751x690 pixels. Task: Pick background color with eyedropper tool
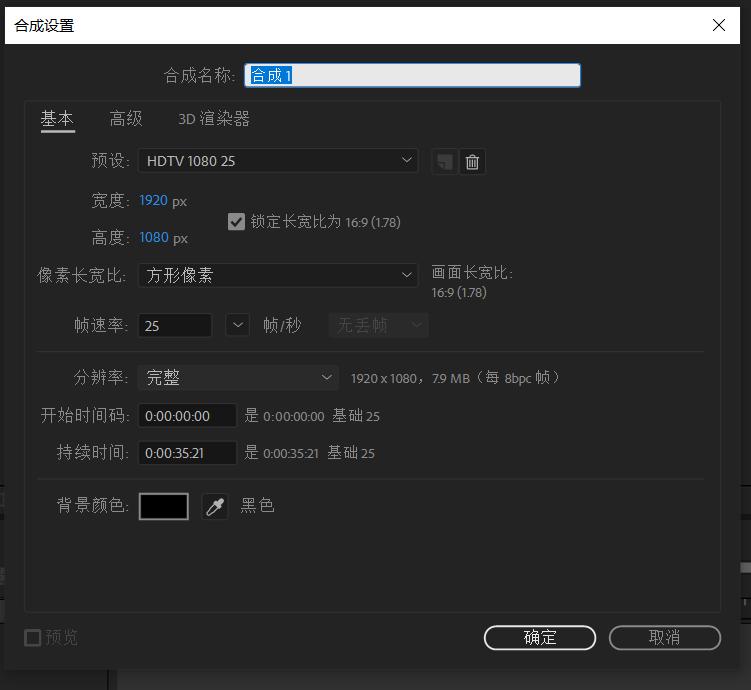click(215, 506)
